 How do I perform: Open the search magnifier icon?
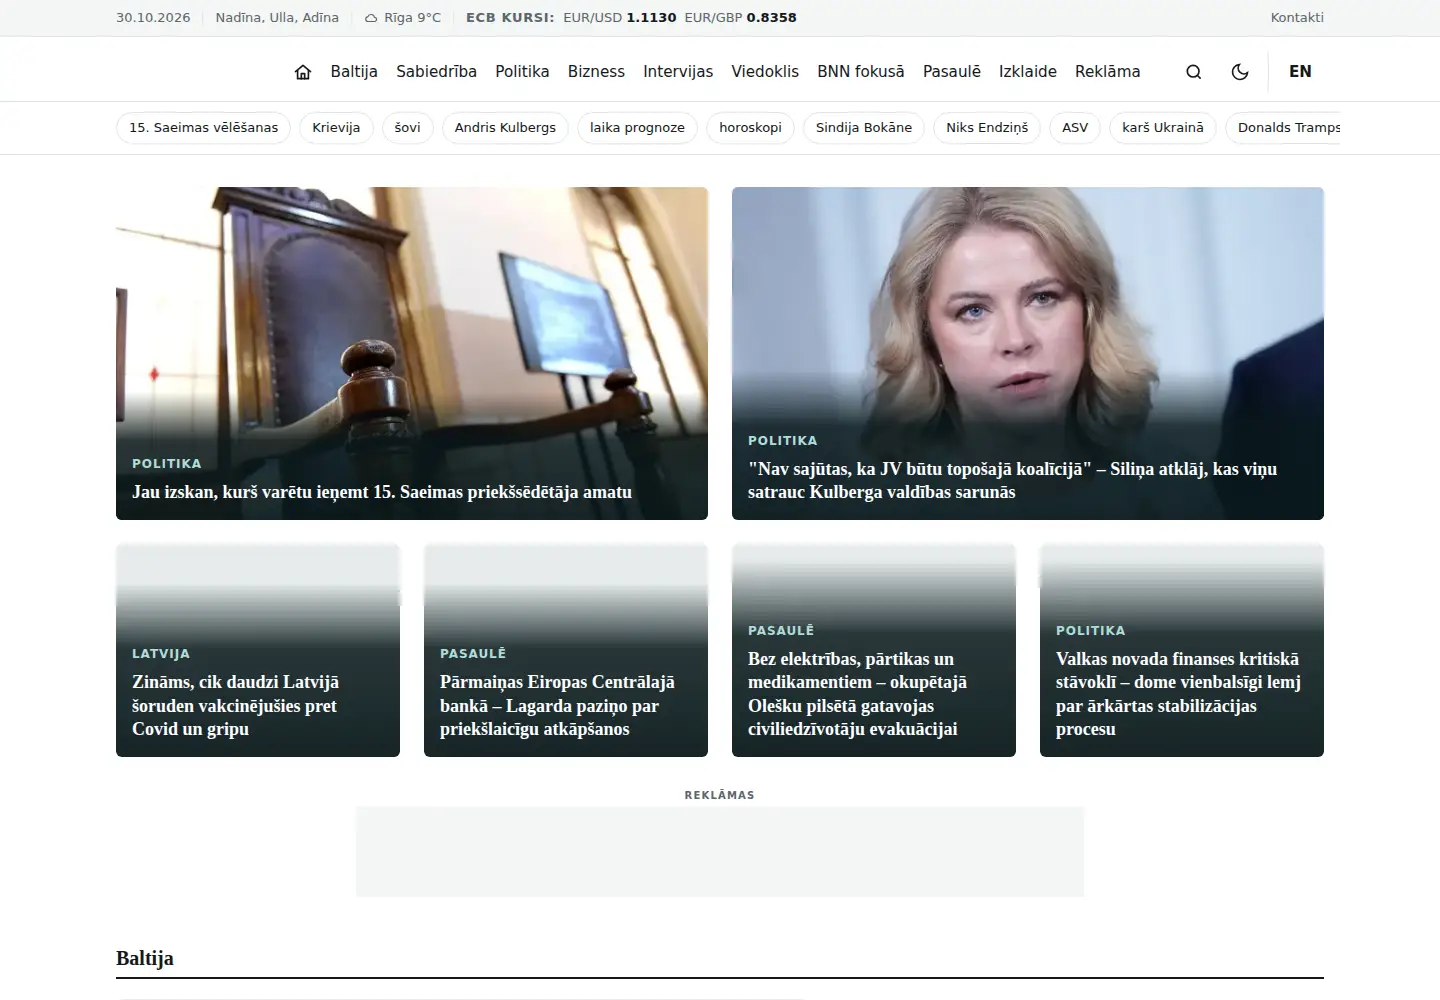click(1193, 72)
